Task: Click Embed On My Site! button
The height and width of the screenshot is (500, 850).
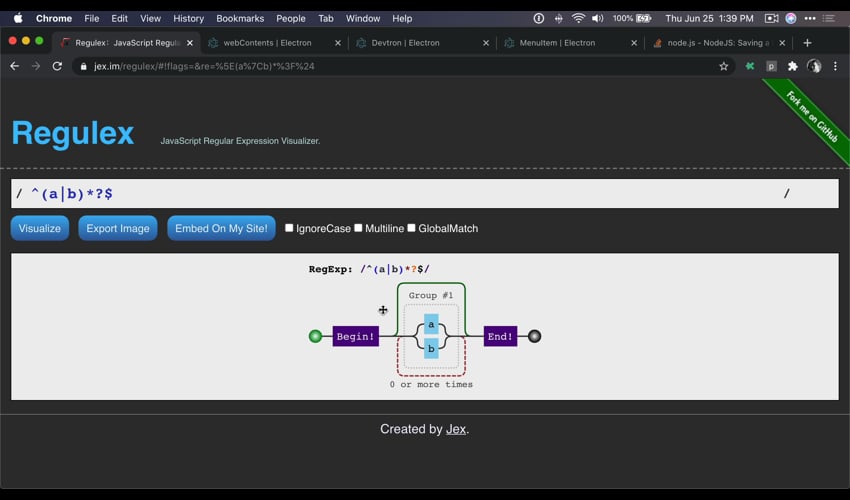Action: tap(221, 228)
